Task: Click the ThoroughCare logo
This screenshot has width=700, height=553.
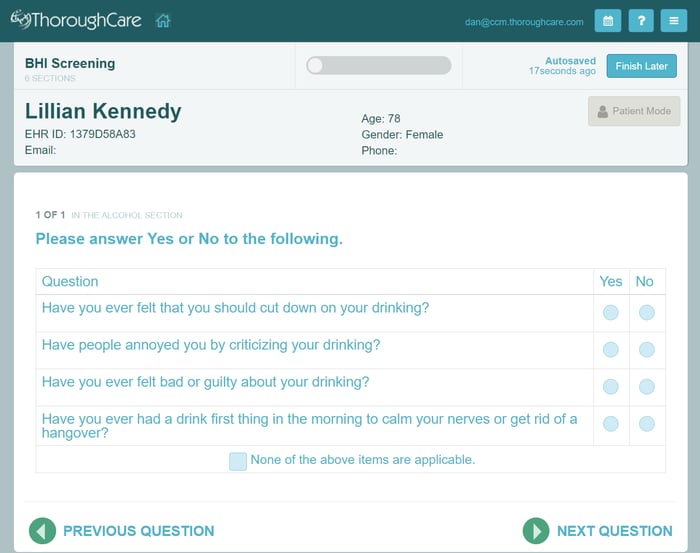Action: pyautogui.click(x=76, y=21)
